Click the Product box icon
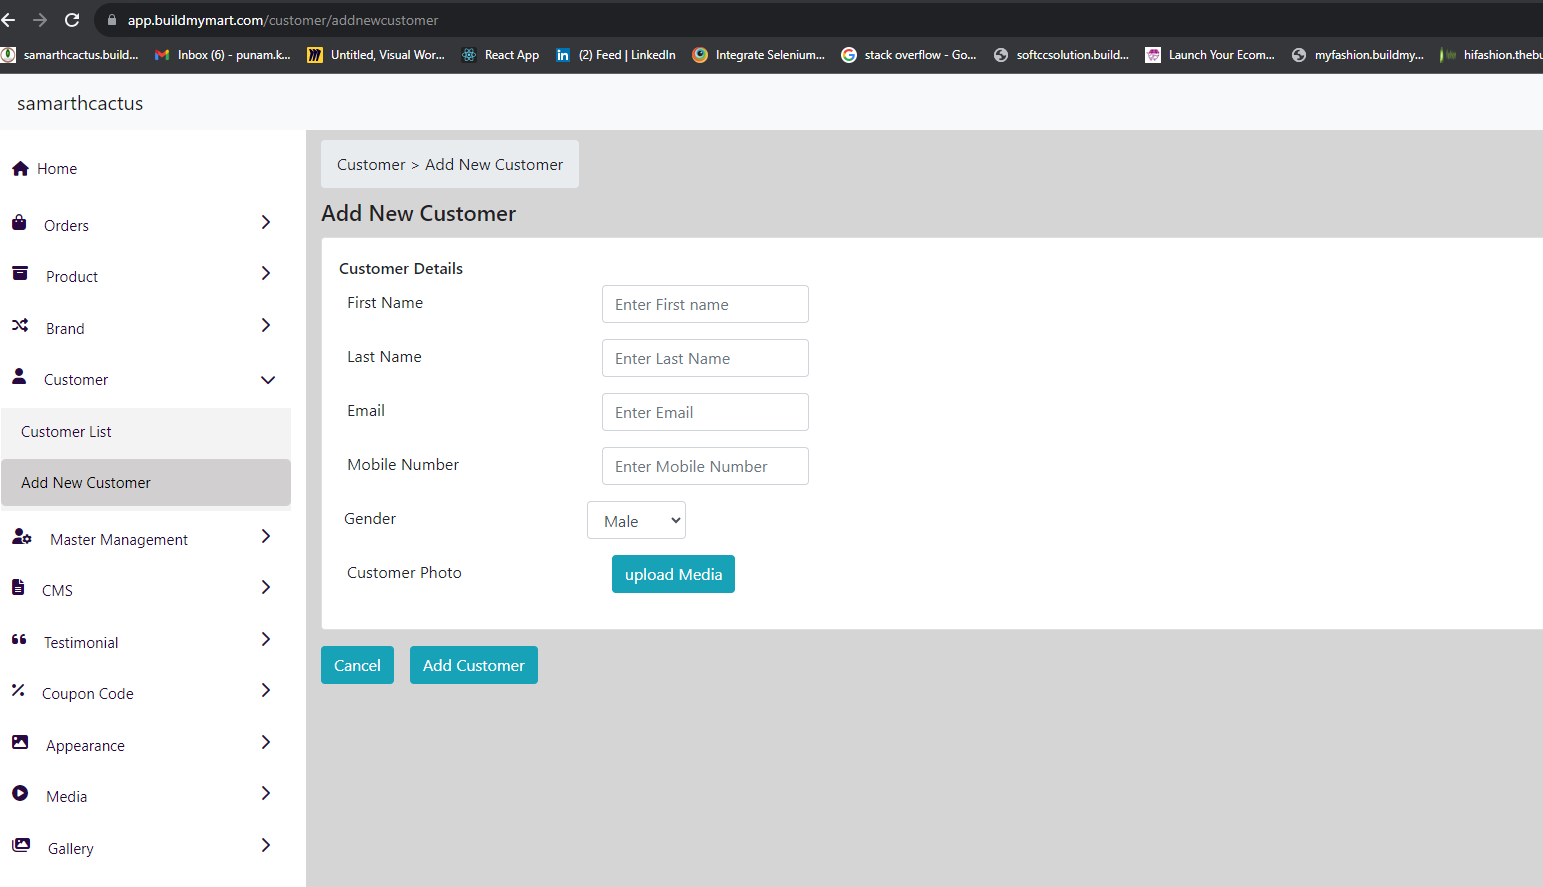The width and height of the screenshot is (1543, 887). coord(20,273)
